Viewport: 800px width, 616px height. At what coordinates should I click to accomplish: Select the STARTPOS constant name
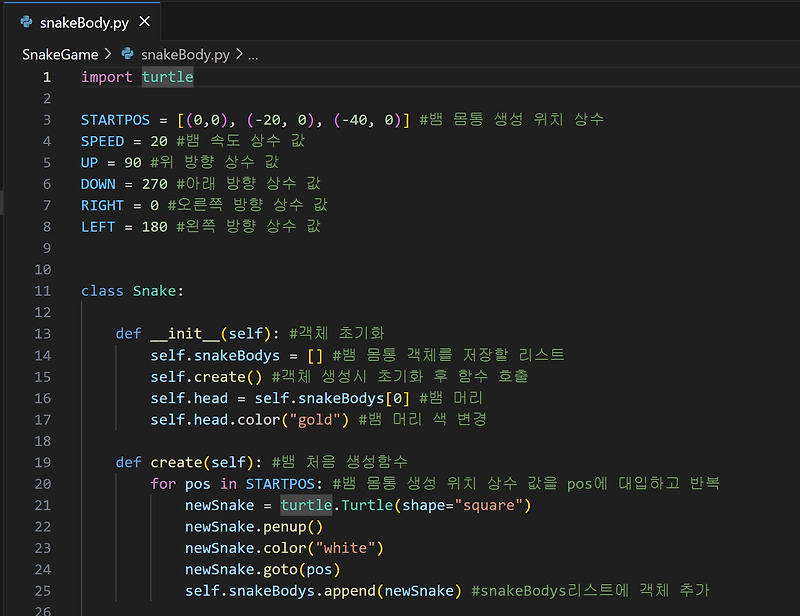click(114, 119)
